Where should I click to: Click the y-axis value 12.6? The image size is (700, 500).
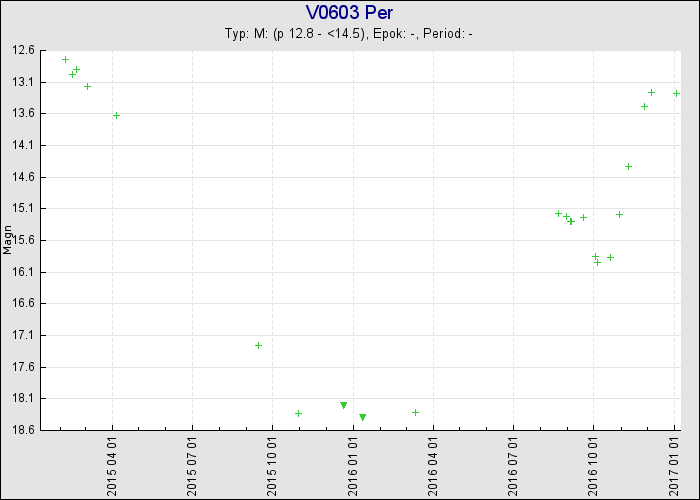coord(23,50)
